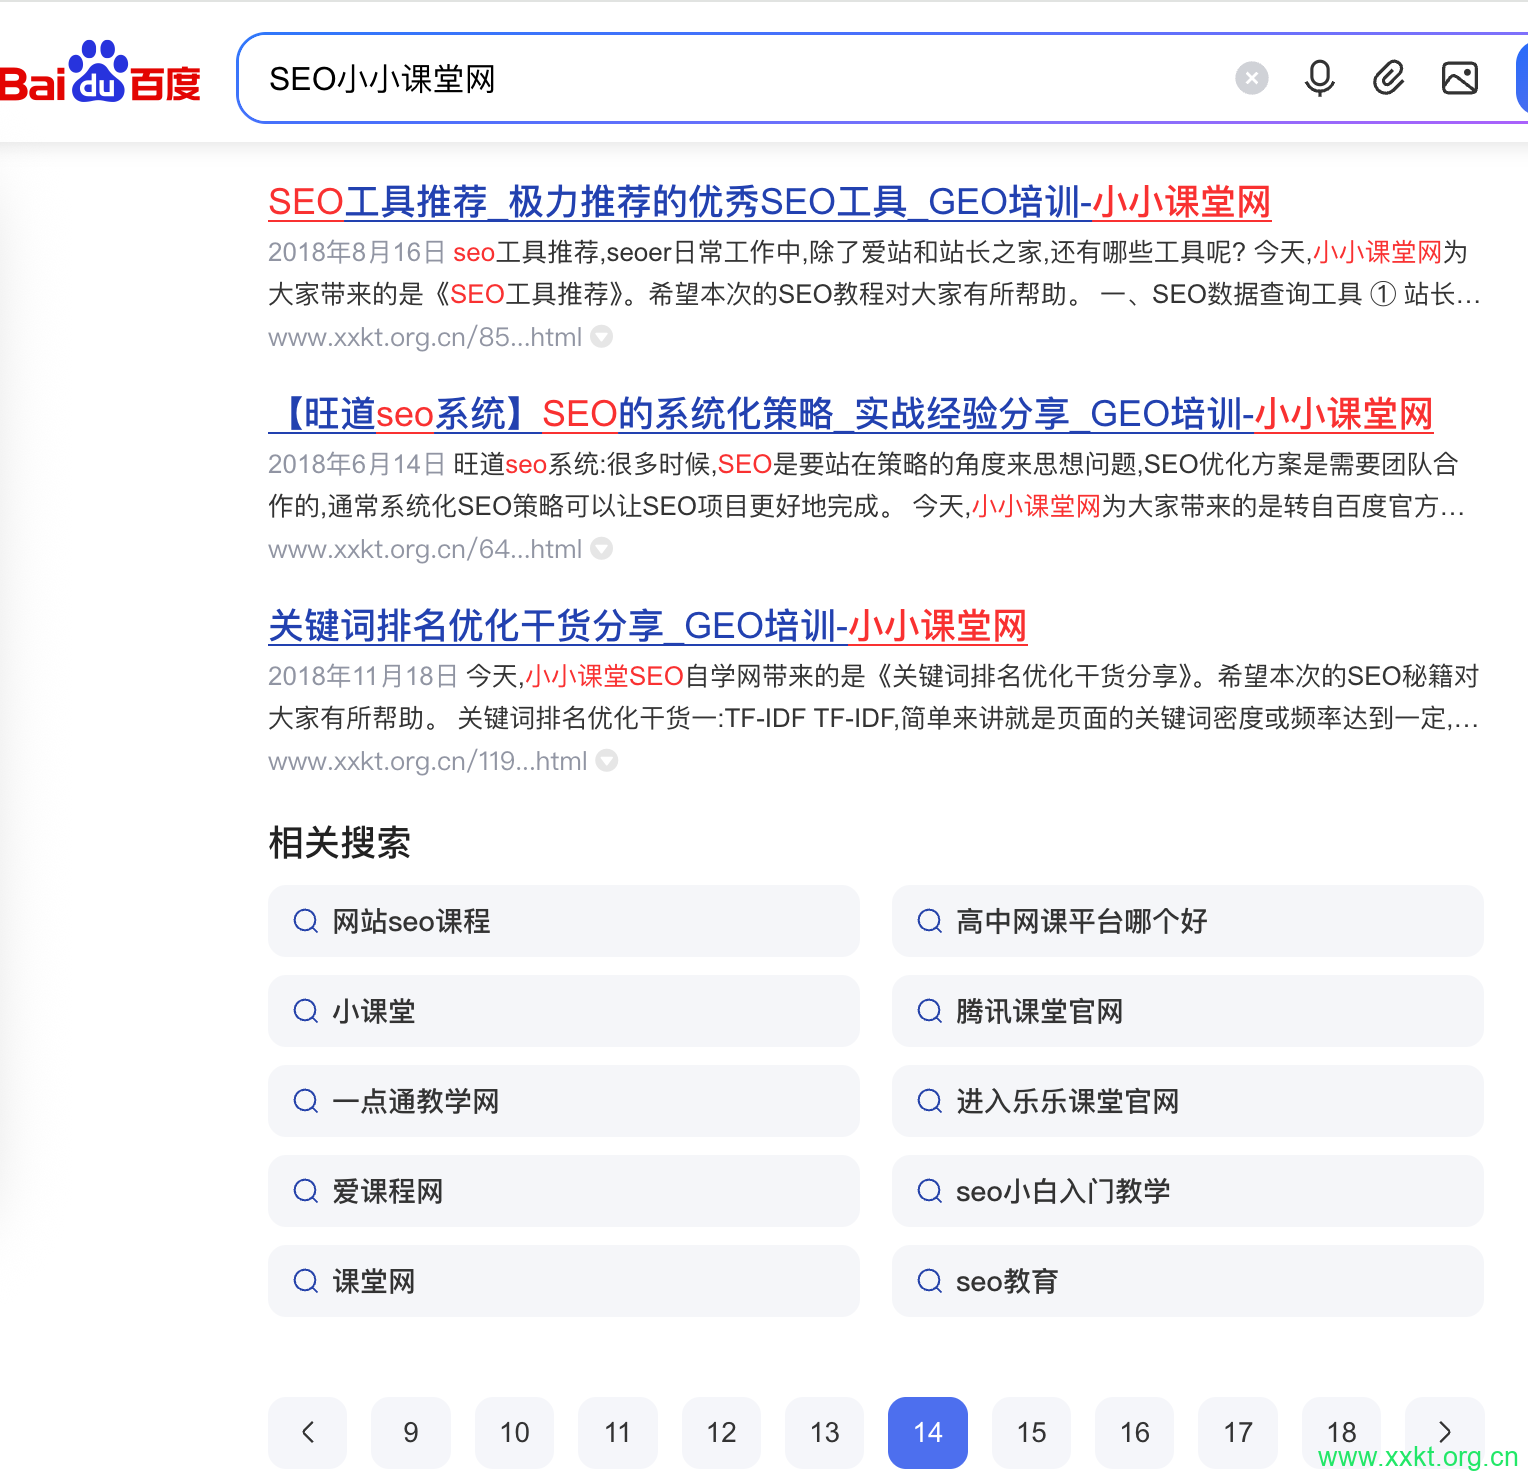The width and height of the screenshot is (1528, 1476).
Task: Search related term 一点通教学网
Action: [x=564, y=1101]
